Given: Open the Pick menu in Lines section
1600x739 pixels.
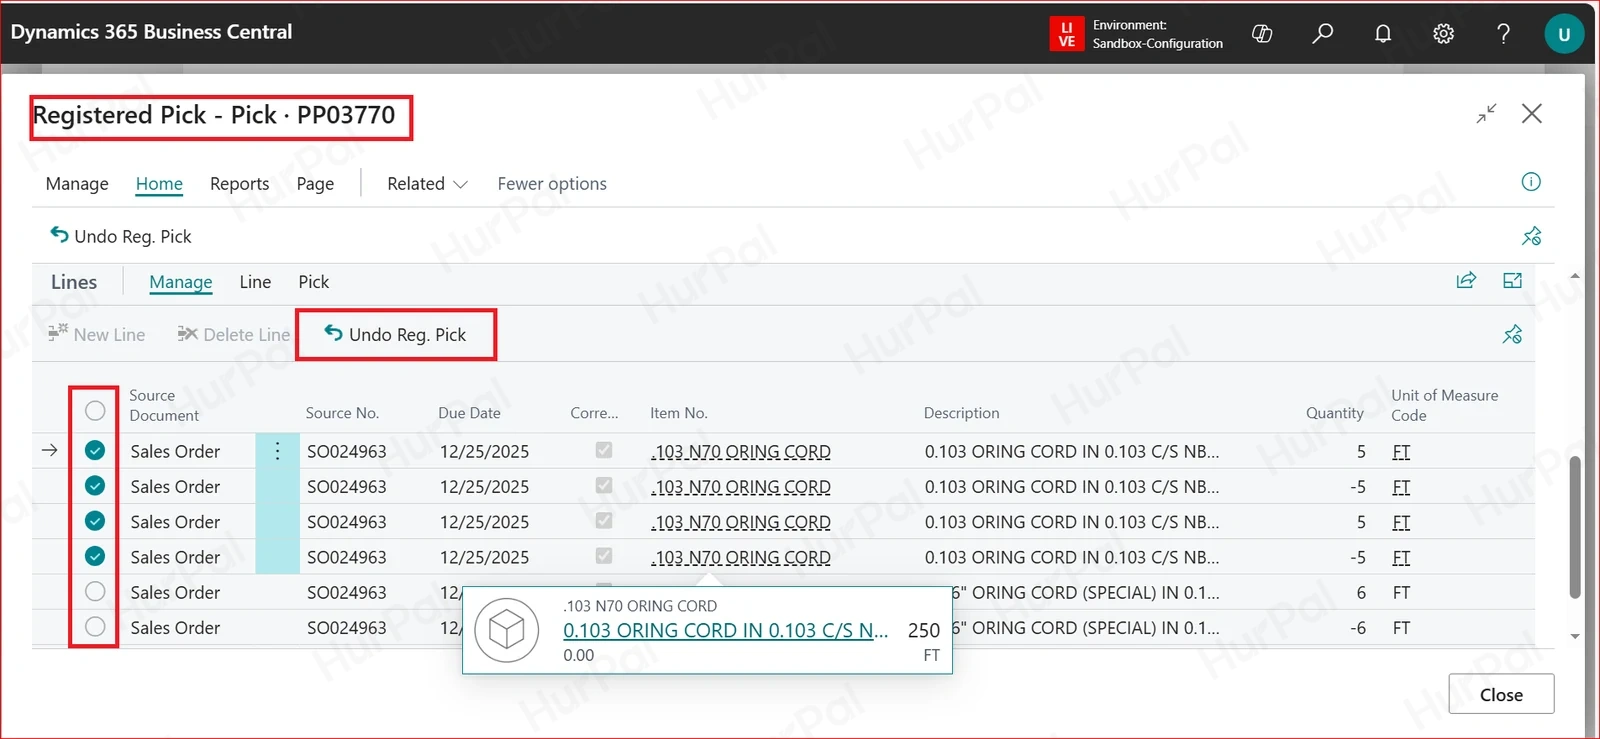Looking at the screenshot, I should [x=313, y=281].
